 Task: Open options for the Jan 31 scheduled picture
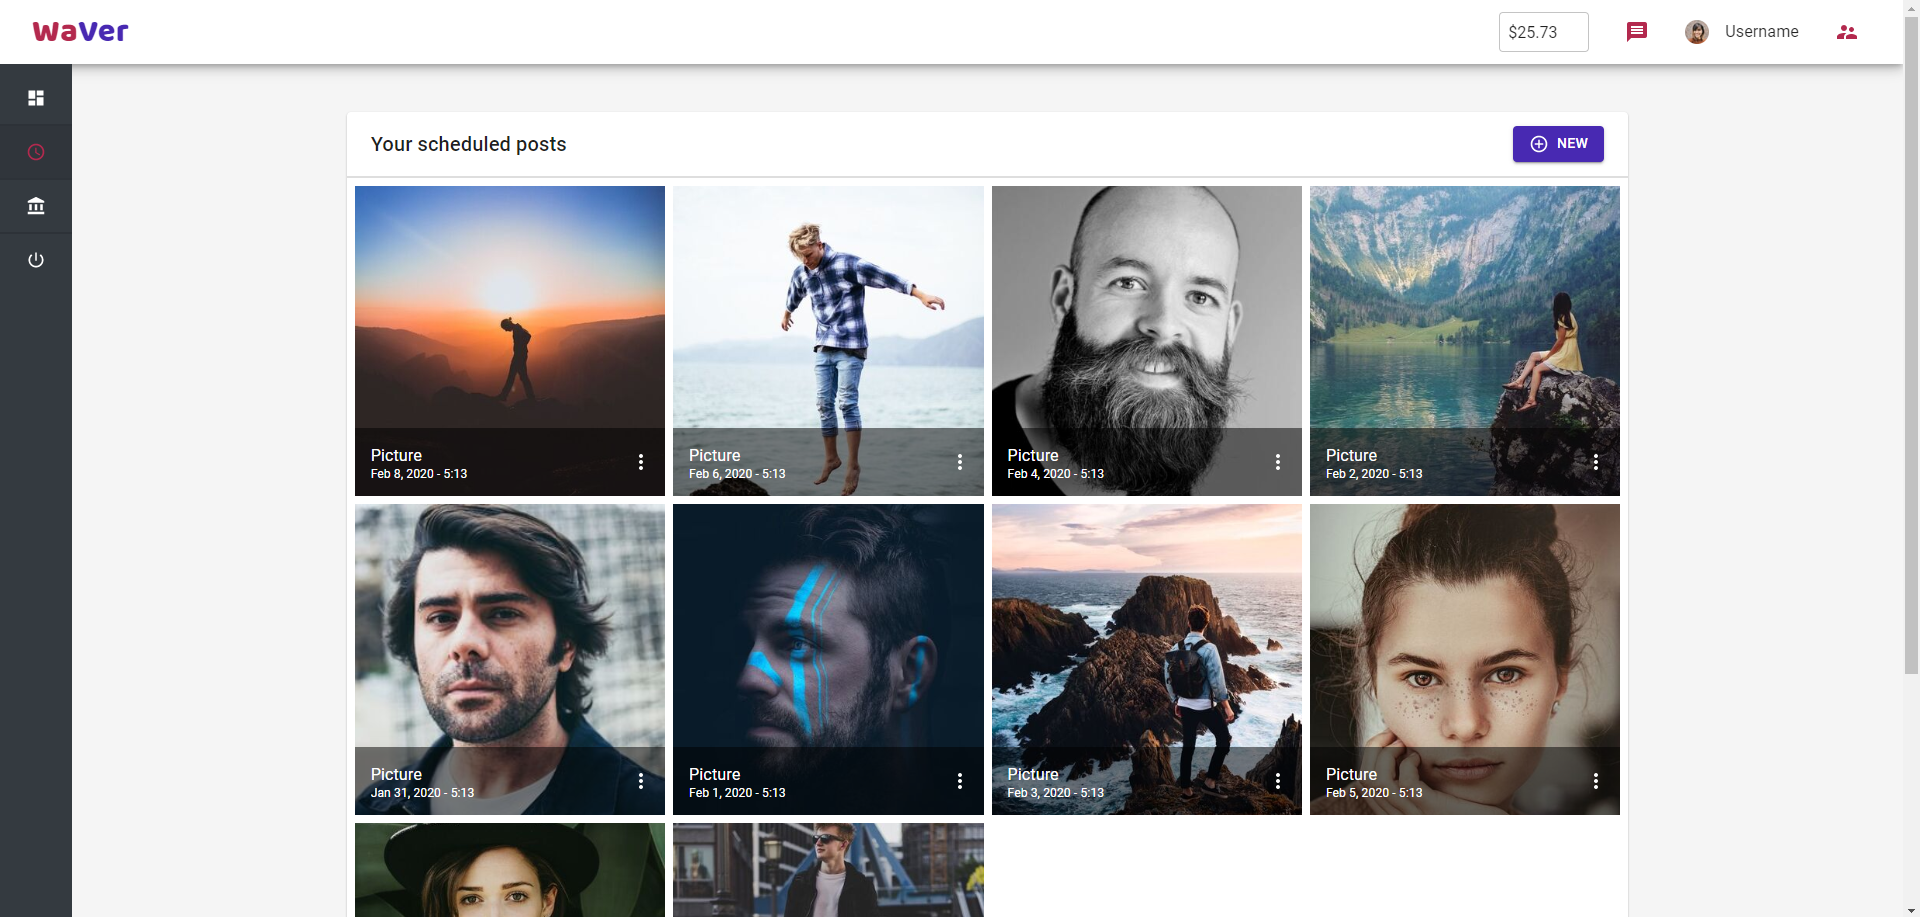[x=641, y=781]
